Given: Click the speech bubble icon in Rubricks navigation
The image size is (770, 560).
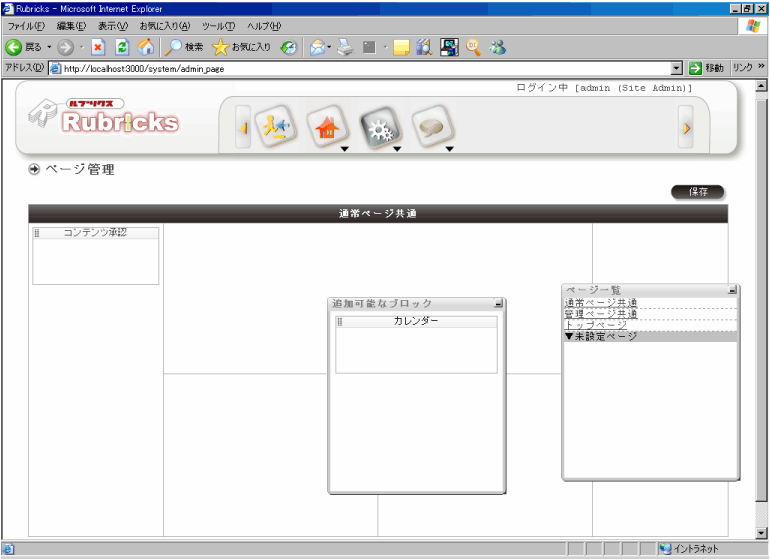Looking at the screenshot, I should point(432,127).
